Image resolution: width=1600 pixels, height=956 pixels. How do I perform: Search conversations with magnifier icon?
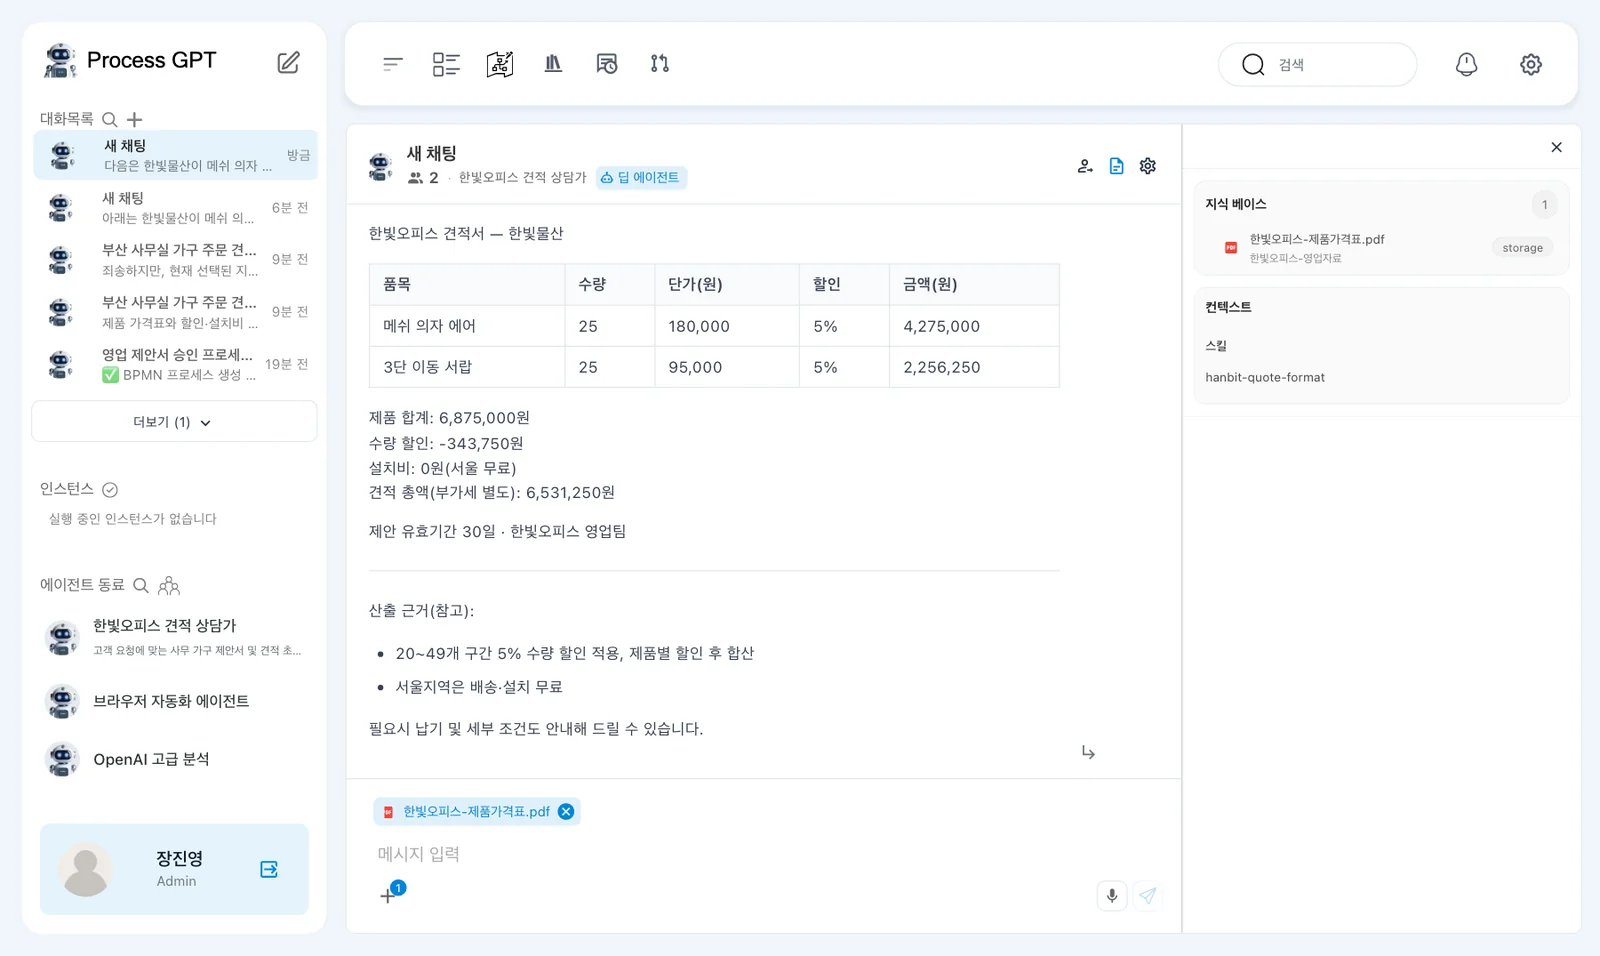pyautogui.click(x=110, y=119)
